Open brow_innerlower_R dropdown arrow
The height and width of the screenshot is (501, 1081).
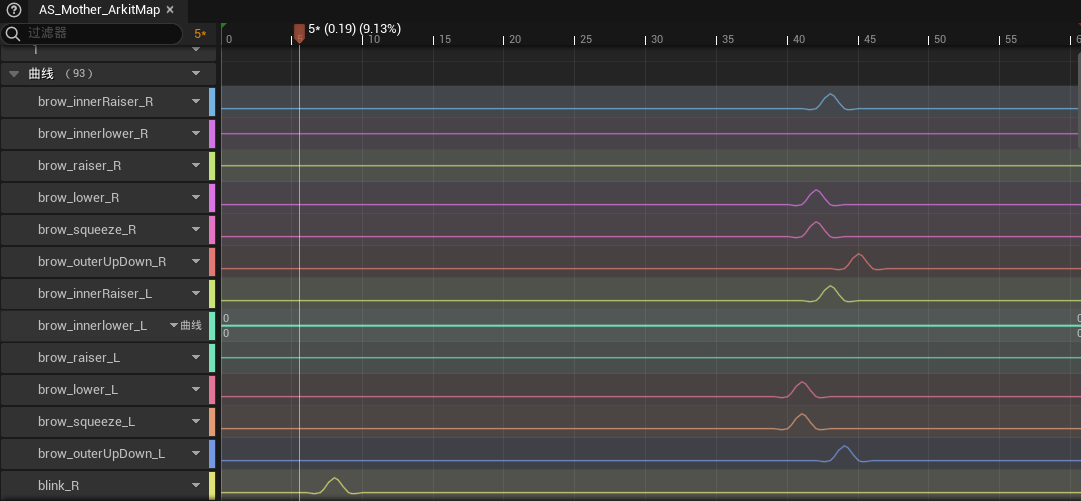pos(196,133)
